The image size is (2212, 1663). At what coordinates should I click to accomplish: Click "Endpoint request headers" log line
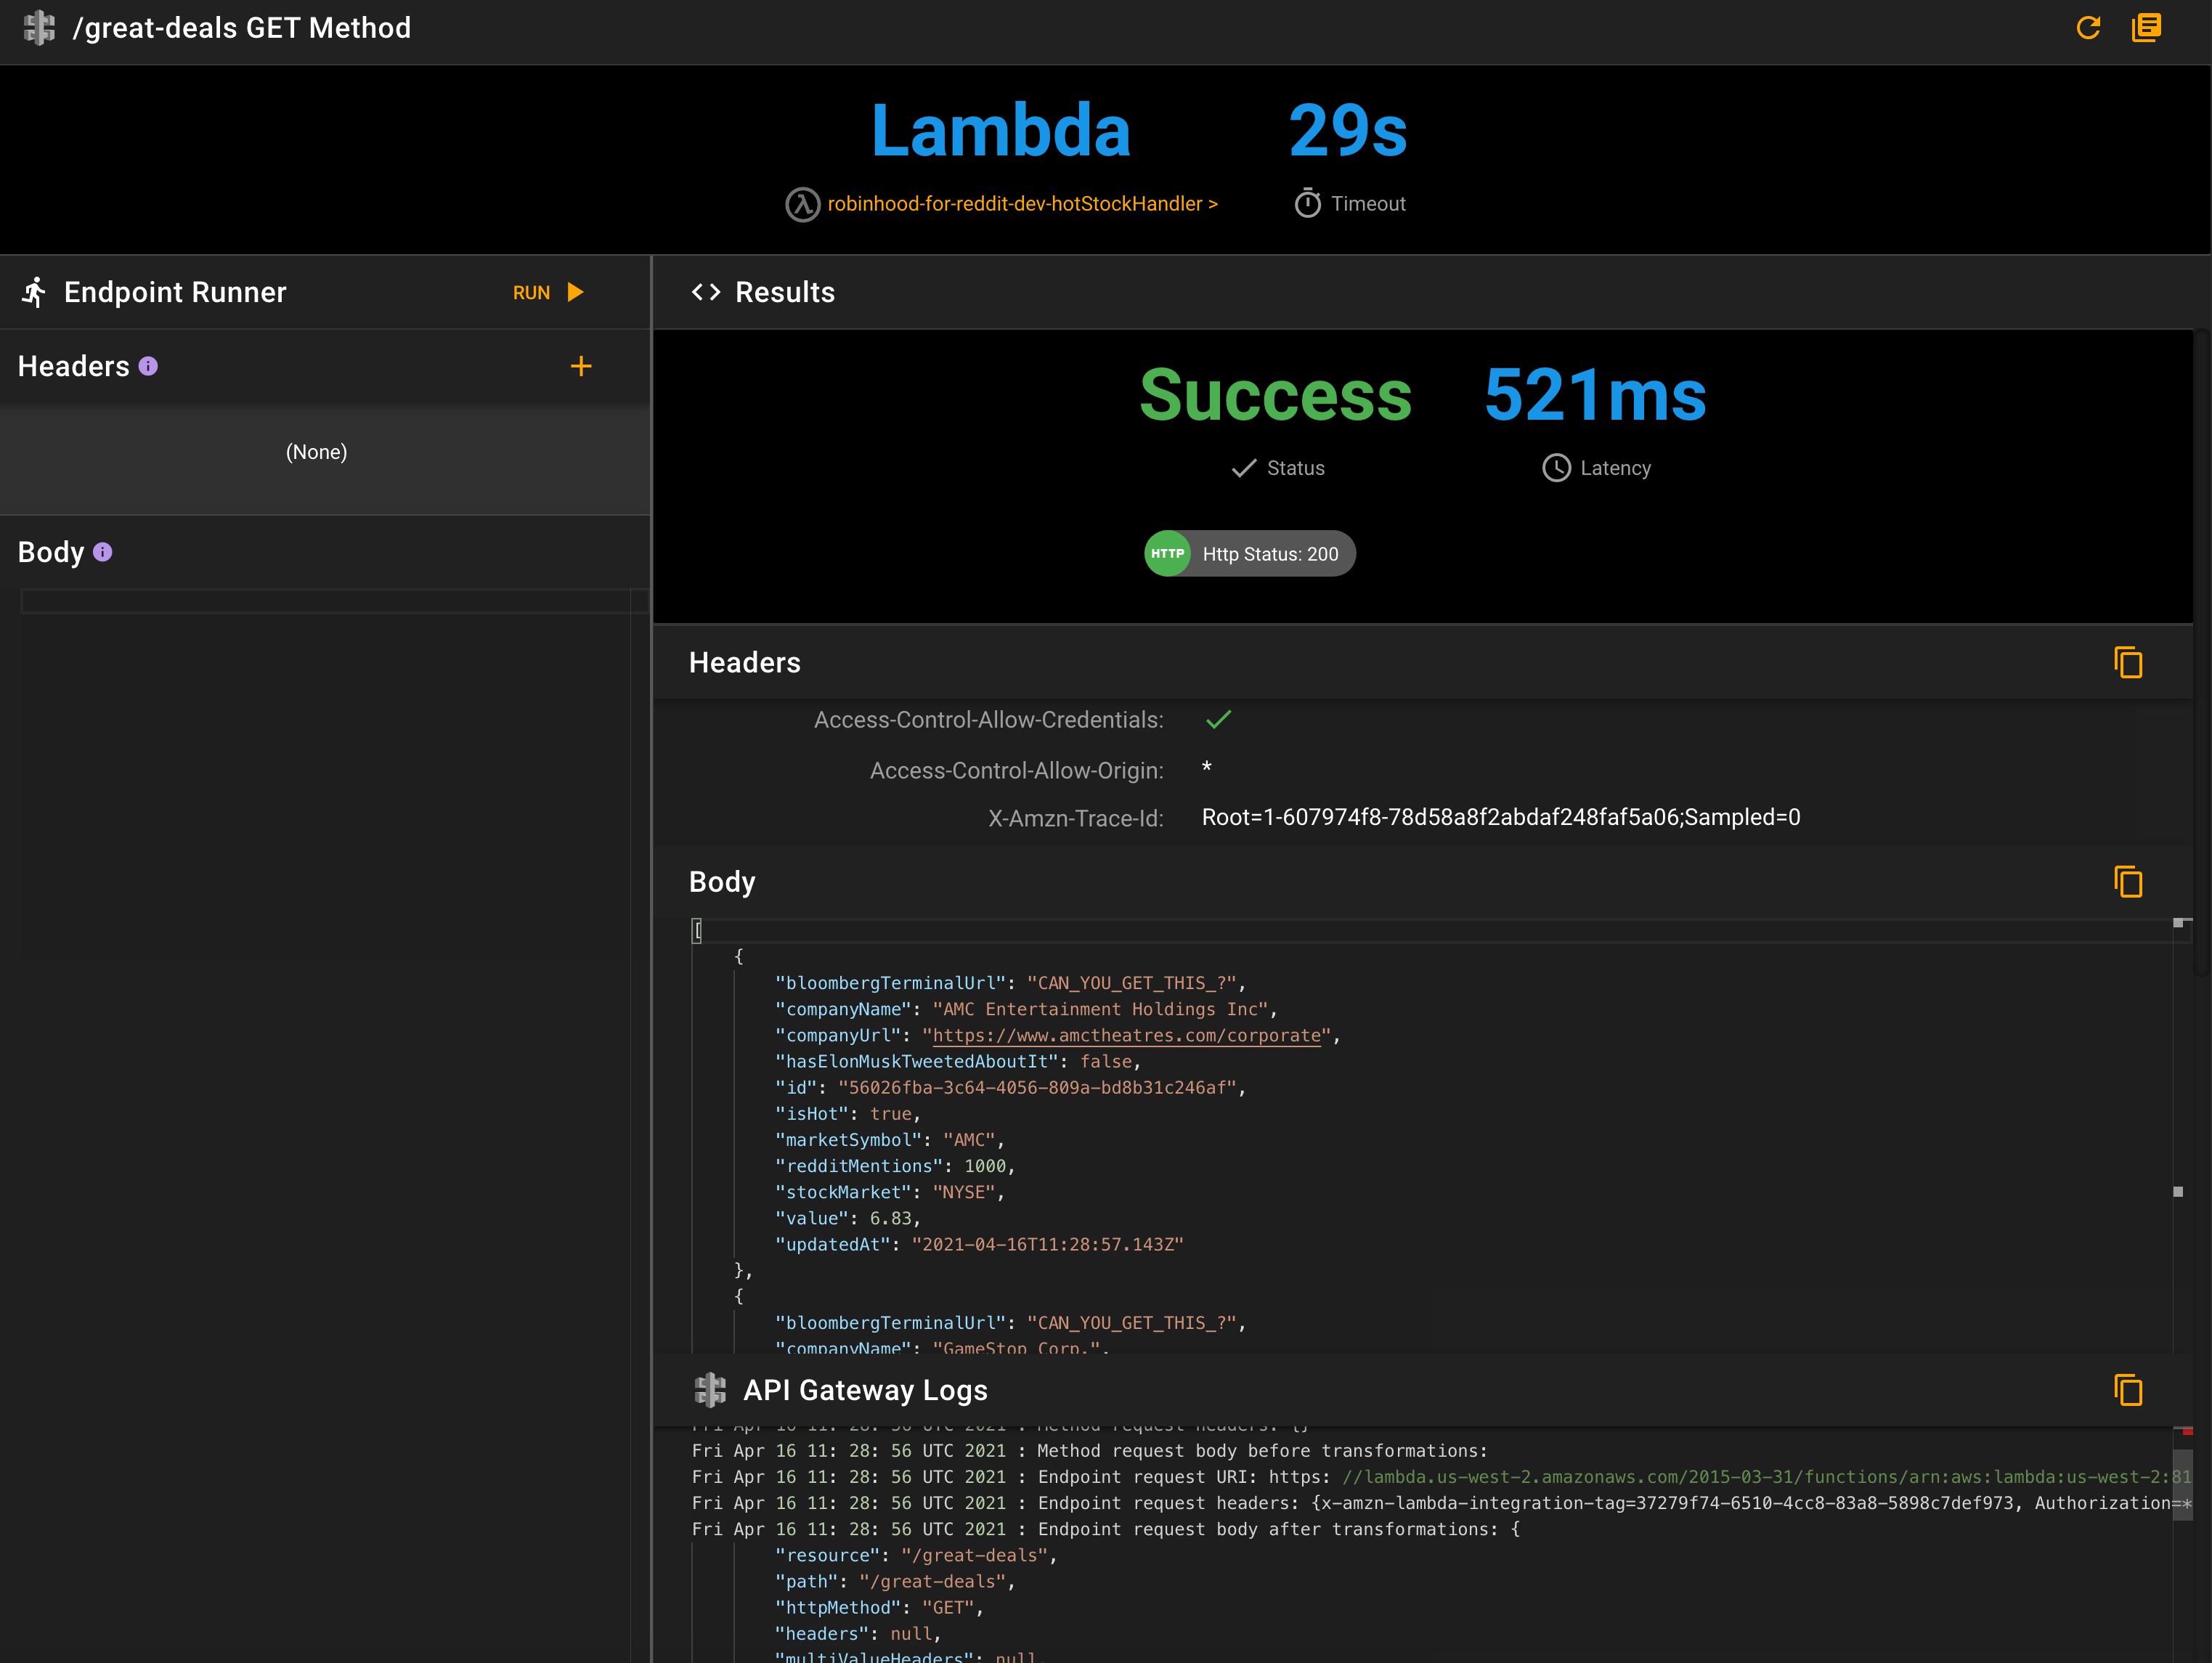[1441, 1503]
